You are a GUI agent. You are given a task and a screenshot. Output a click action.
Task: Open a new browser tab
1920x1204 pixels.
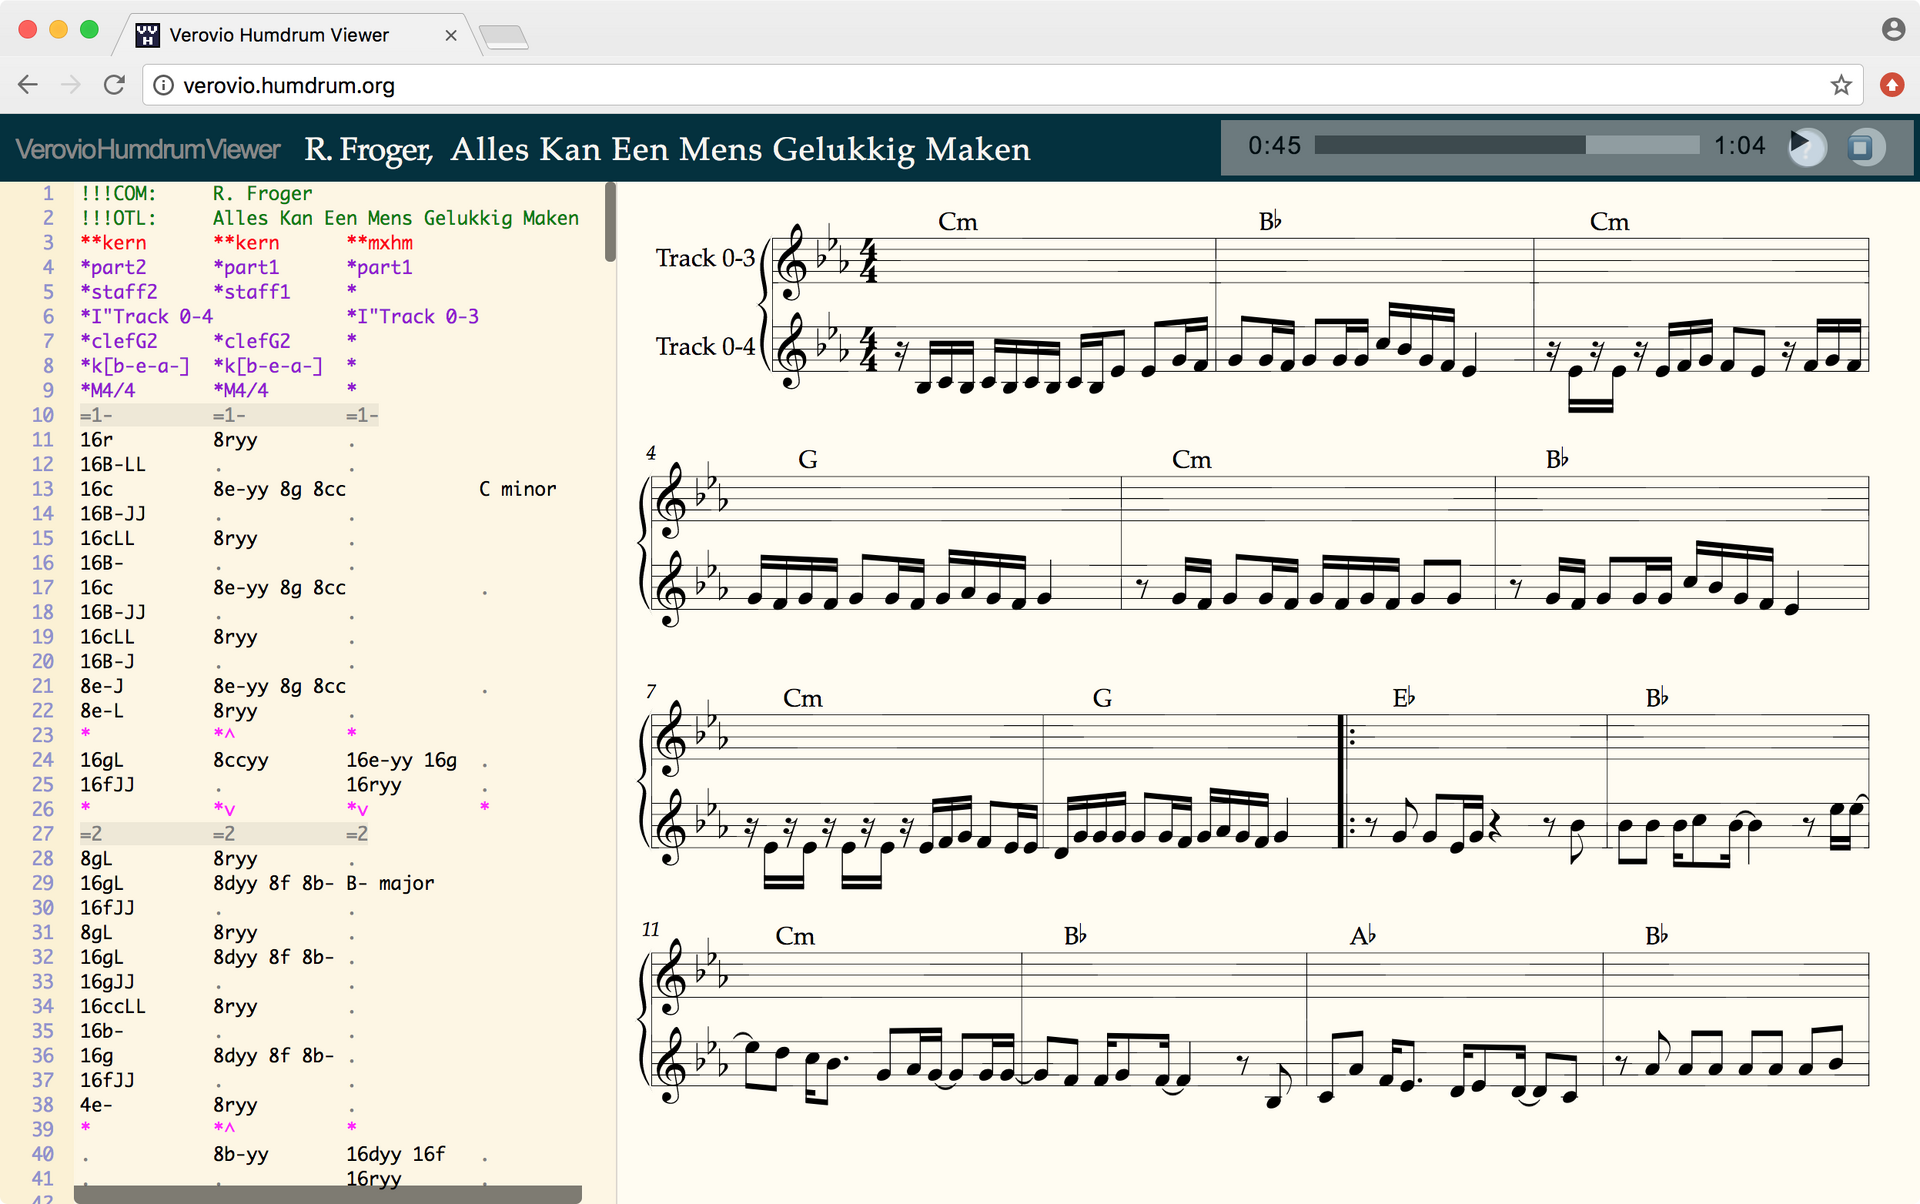[504, 37]
